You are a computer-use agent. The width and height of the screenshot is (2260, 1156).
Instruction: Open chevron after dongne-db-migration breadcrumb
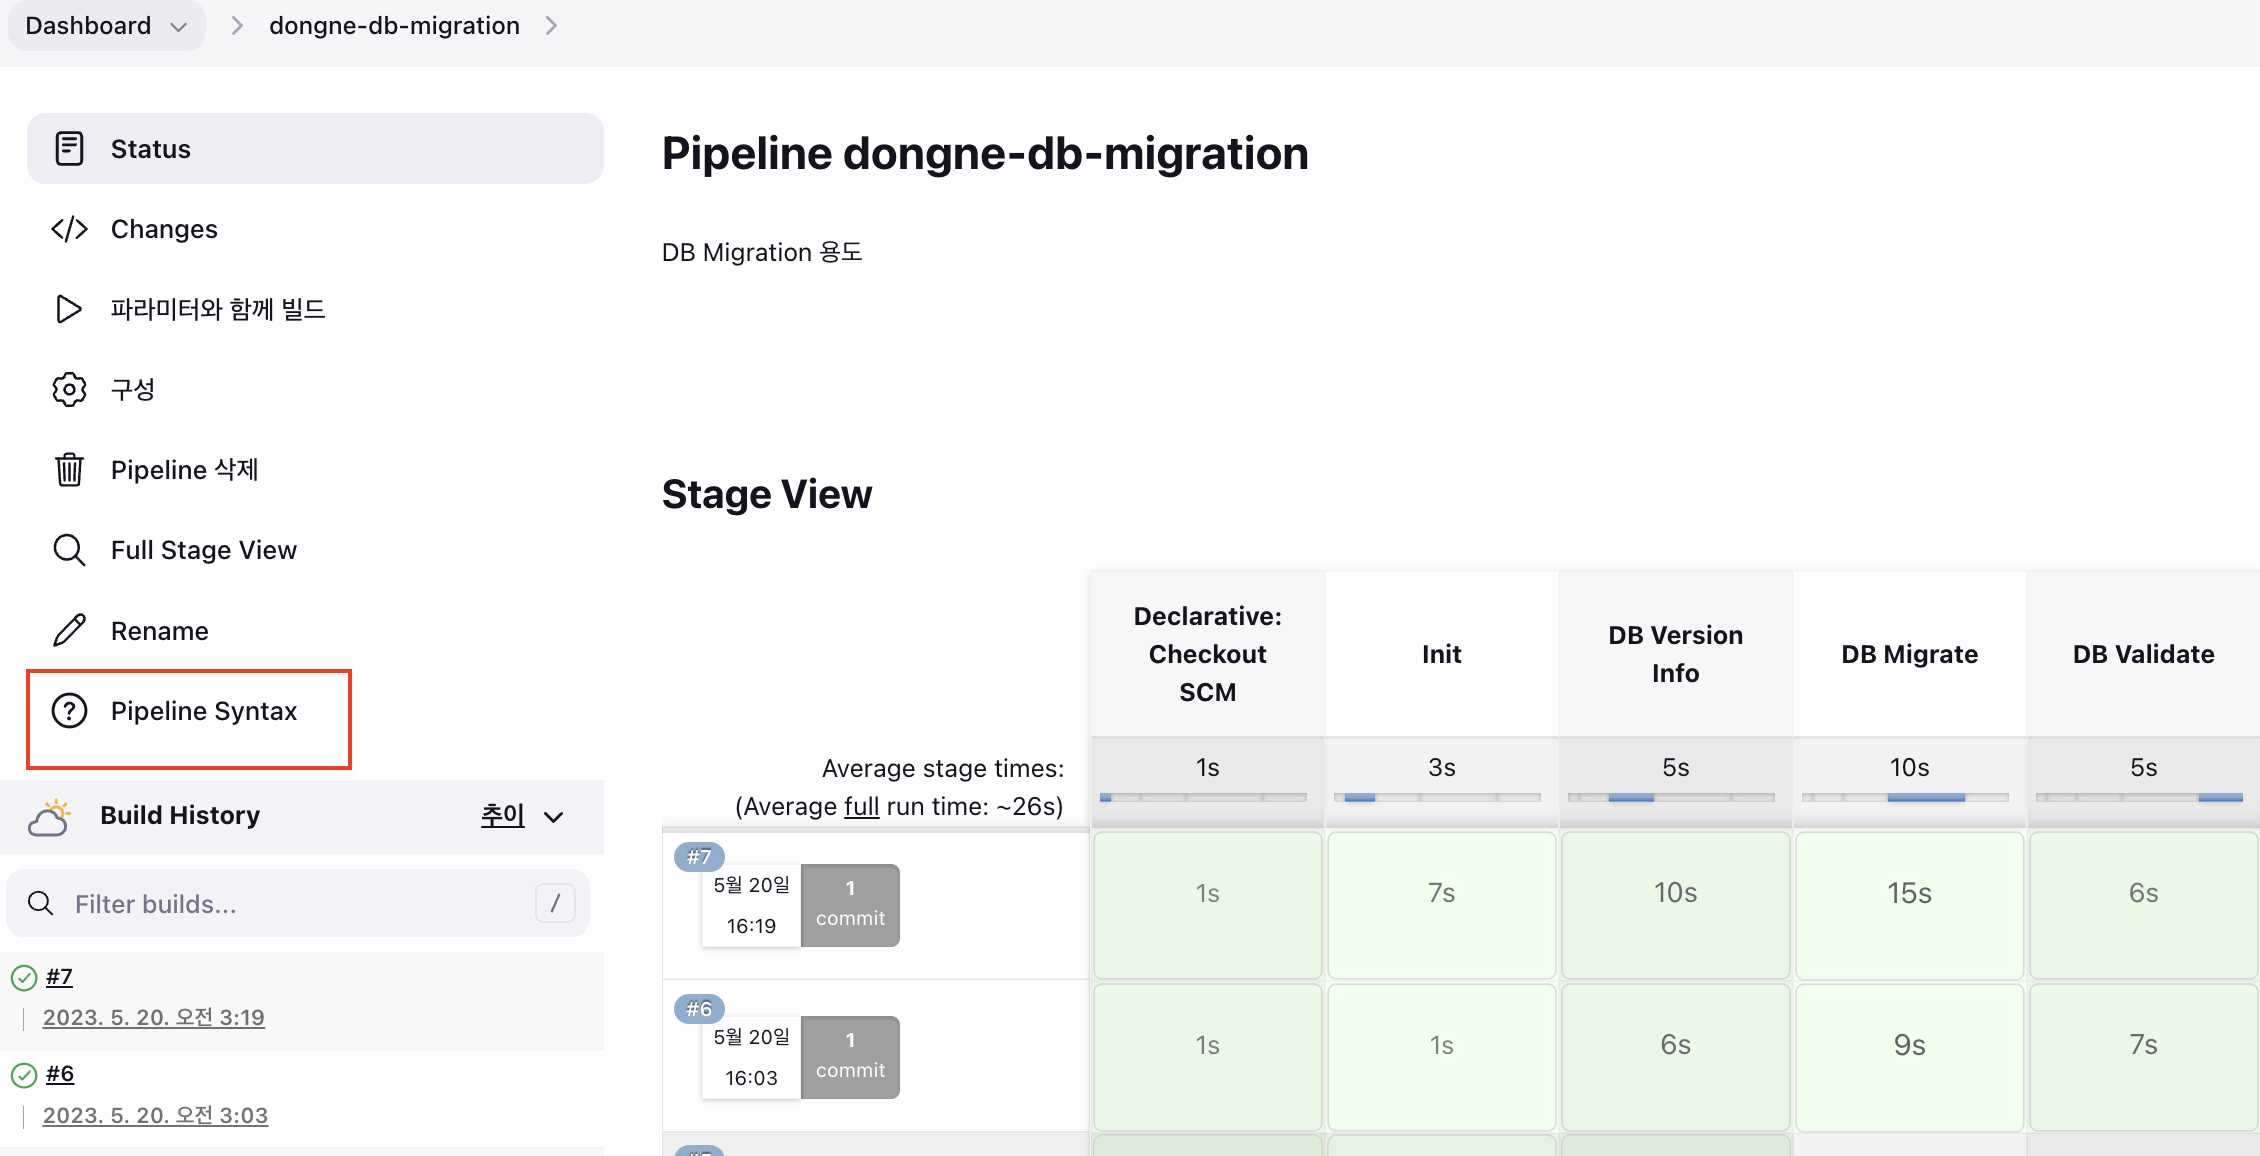tap(551, 26)
